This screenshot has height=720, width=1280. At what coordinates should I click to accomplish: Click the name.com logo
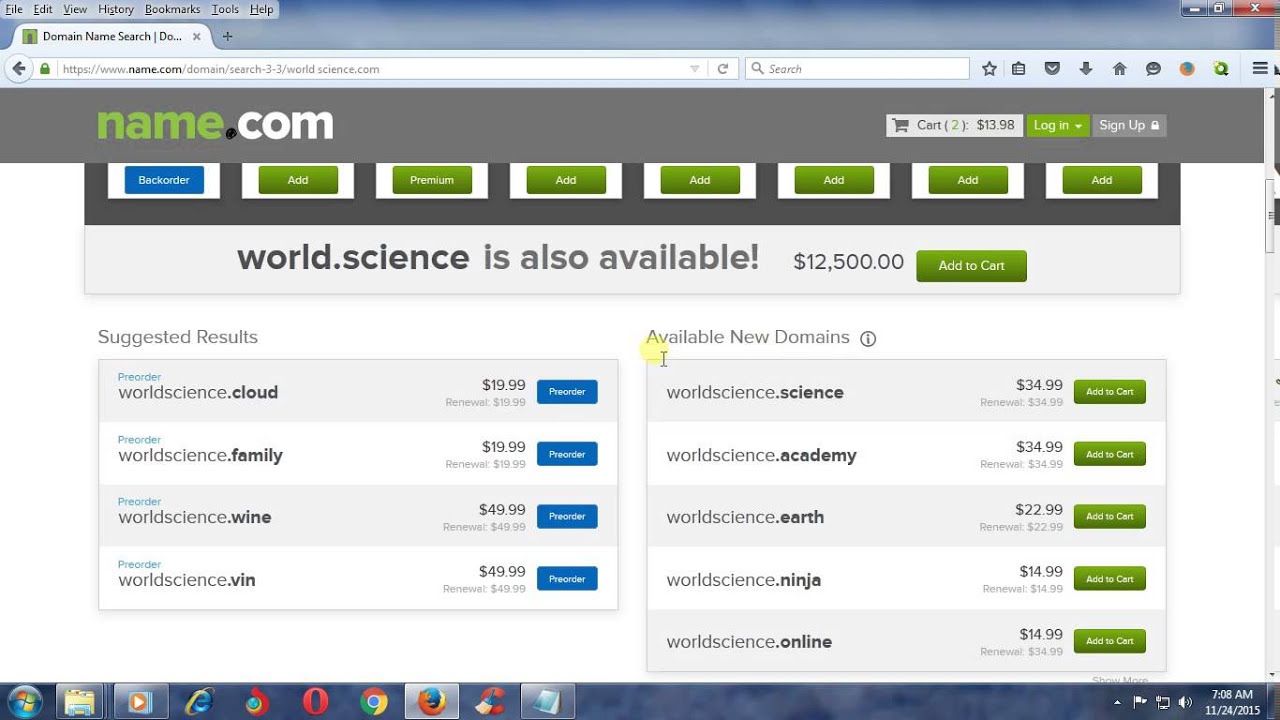pos(215,125)
